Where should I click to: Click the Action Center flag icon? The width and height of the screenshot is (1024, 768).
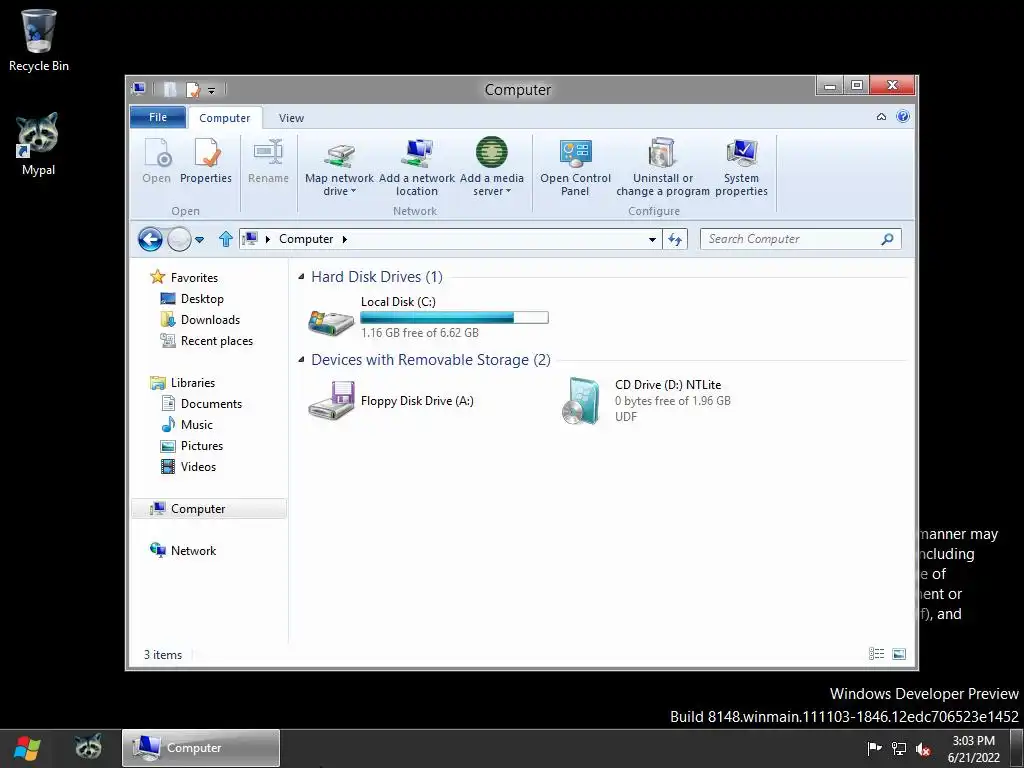[874, 748]
